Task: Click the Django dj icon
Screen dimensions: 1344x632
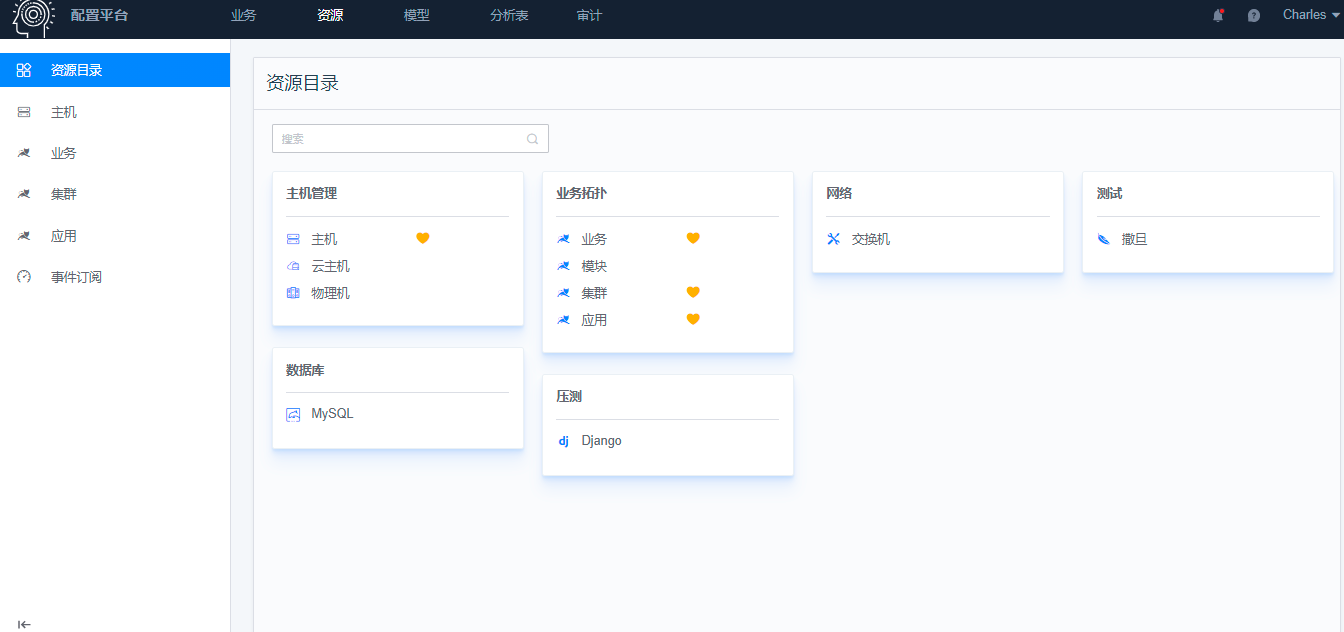Action: [x=563, y=441]
